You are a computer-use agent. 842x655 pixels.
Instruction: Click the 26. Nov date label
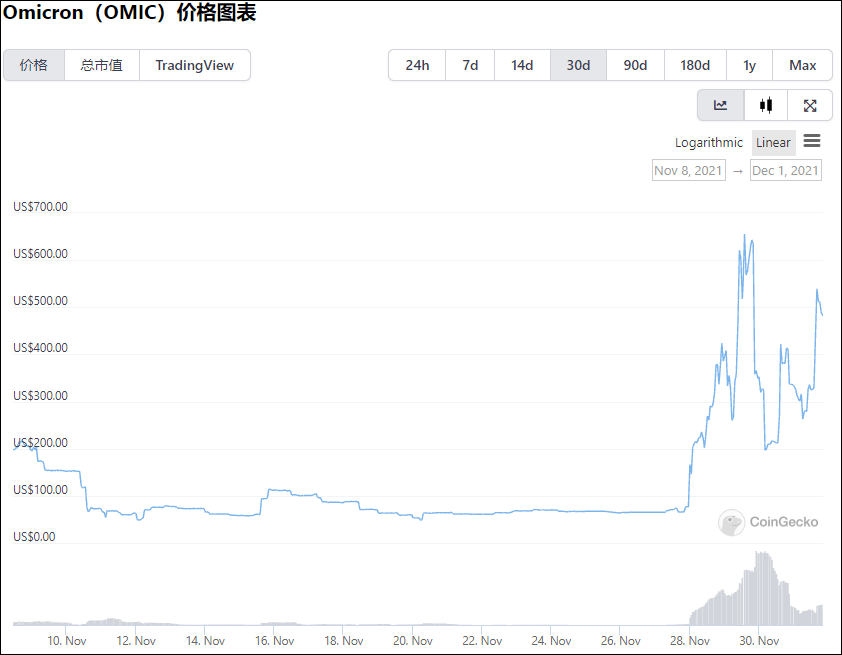tap(620, 641)
